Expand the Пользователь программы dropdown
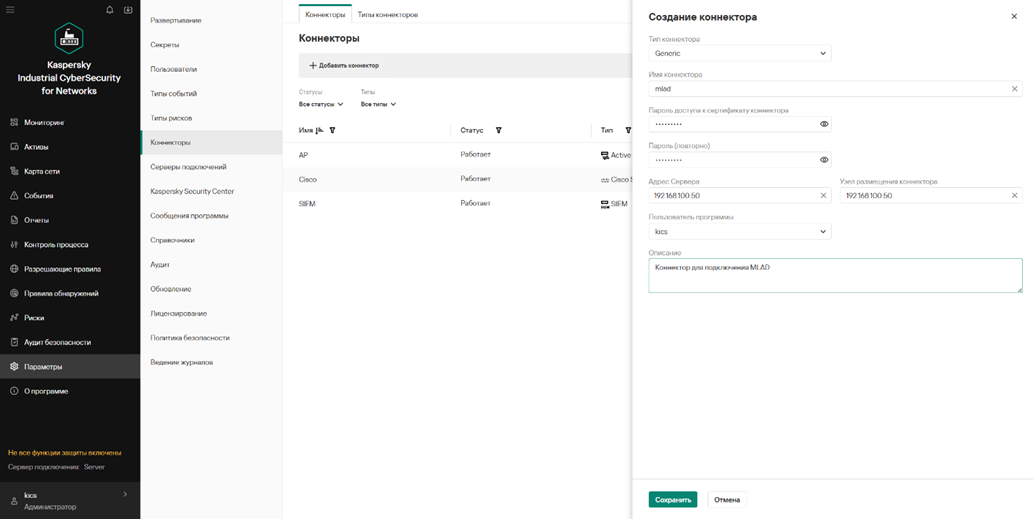 [739, 231]
